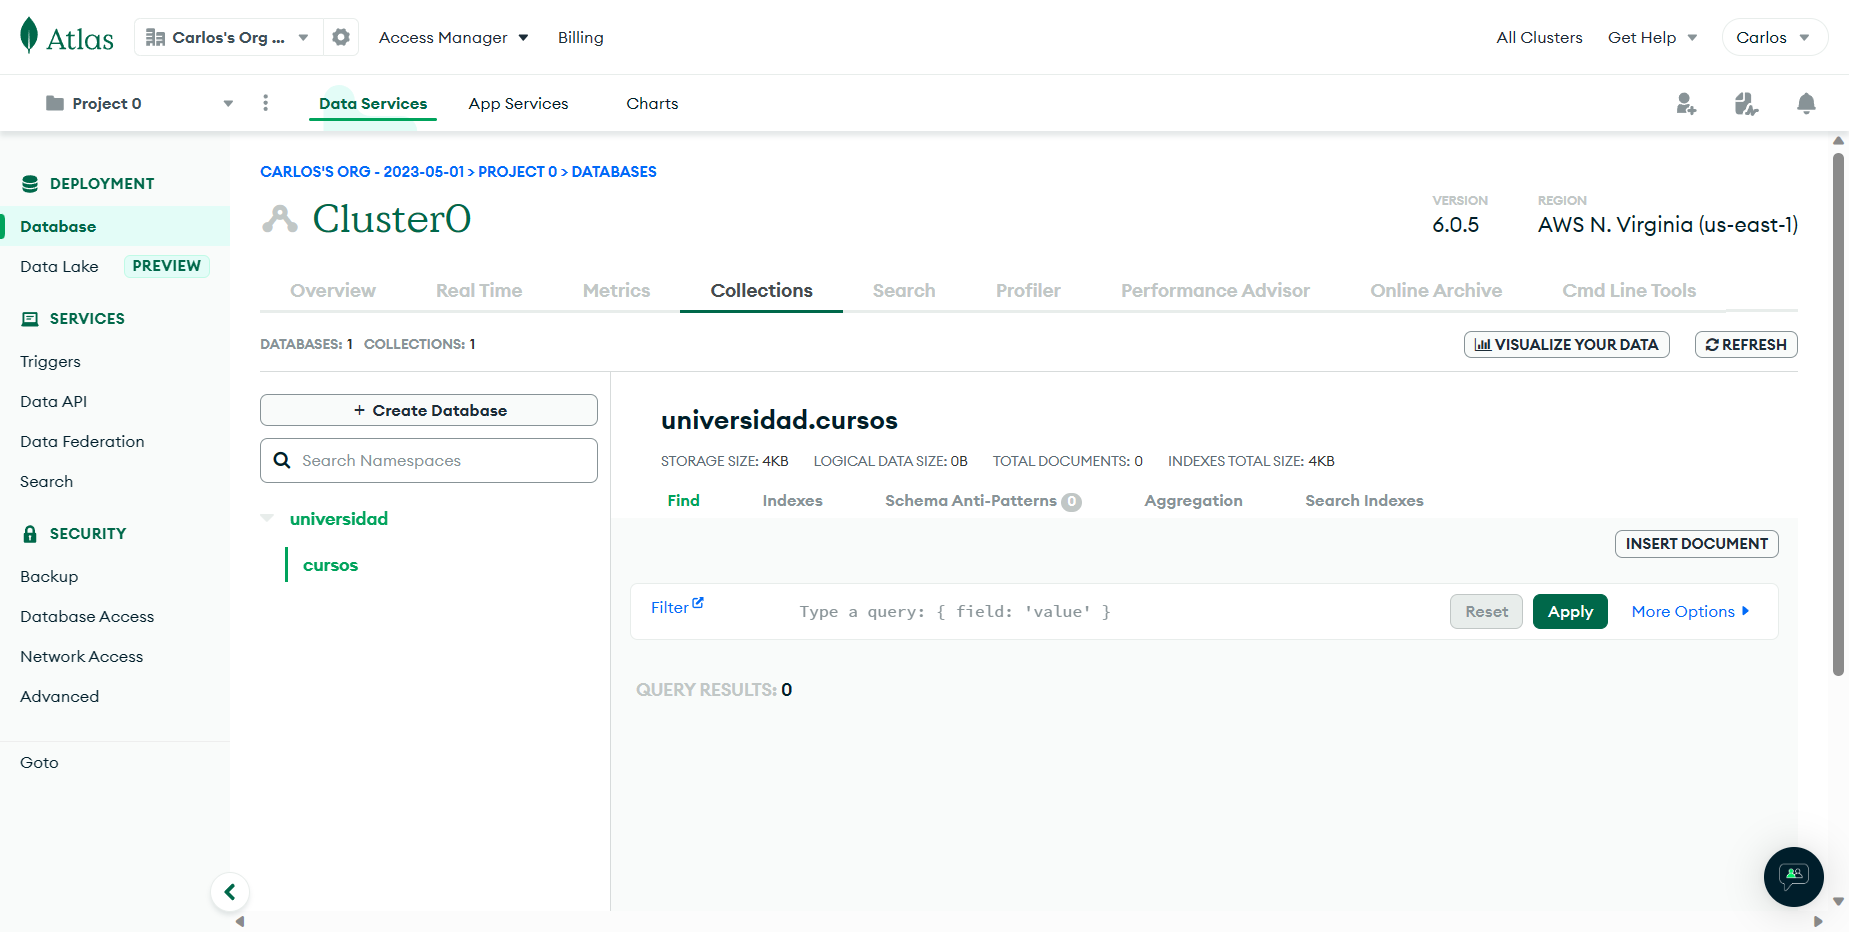Open the notifications bell
Viewport: 1849px width, 932px height.
tap(1806, 103)
